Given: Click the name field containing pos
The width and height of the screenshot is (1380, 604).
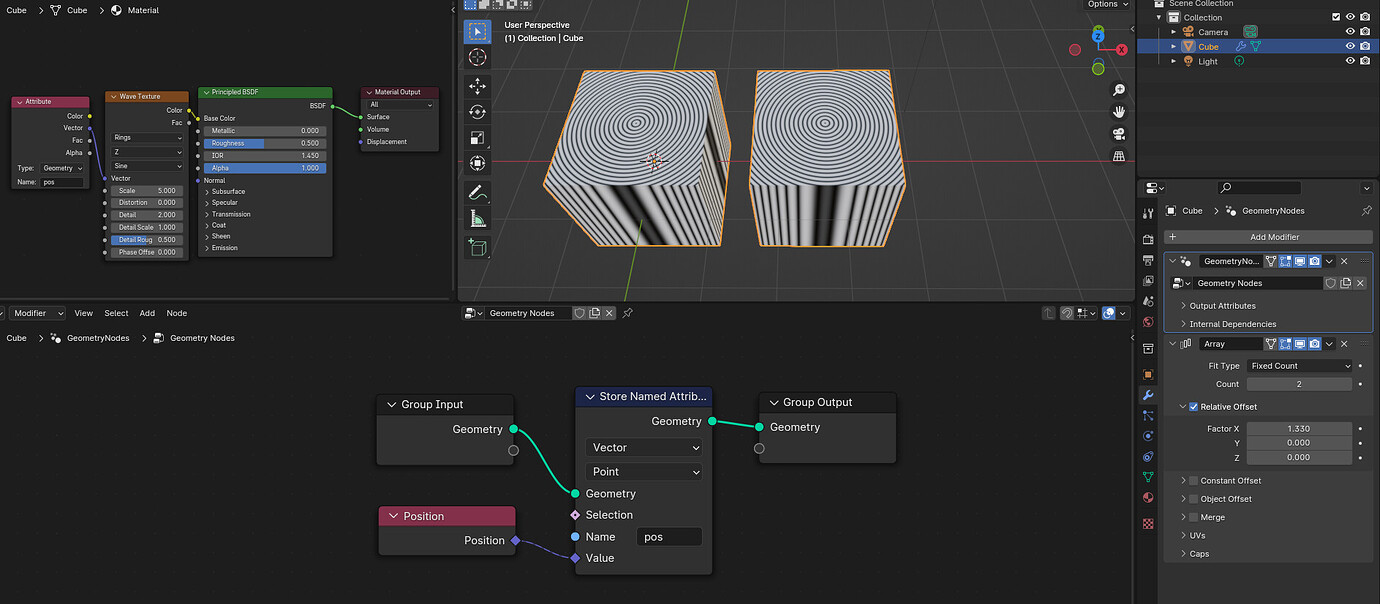Looking at the screenshot, I should coord(668,536).
